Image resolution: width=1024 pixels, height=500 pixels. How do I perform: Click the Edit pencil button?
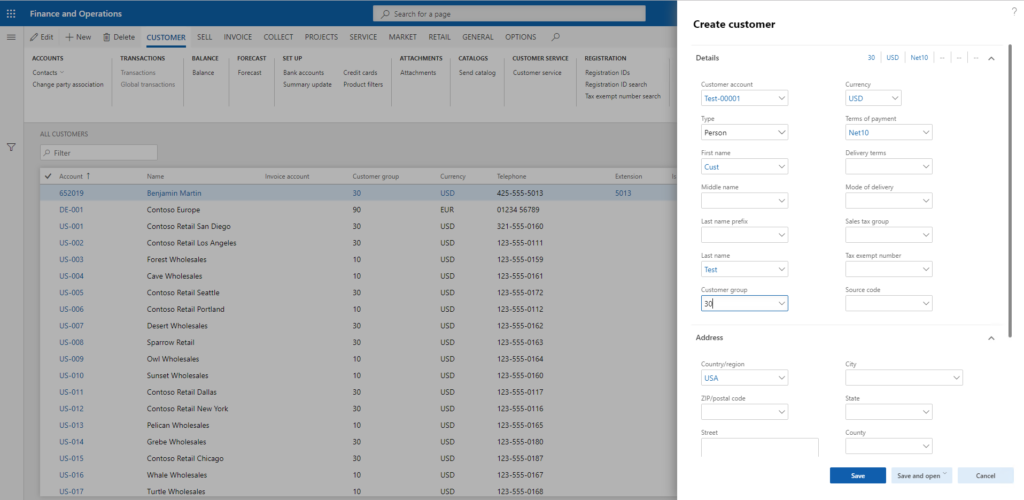pyautogui.click(x=42, y=37)
